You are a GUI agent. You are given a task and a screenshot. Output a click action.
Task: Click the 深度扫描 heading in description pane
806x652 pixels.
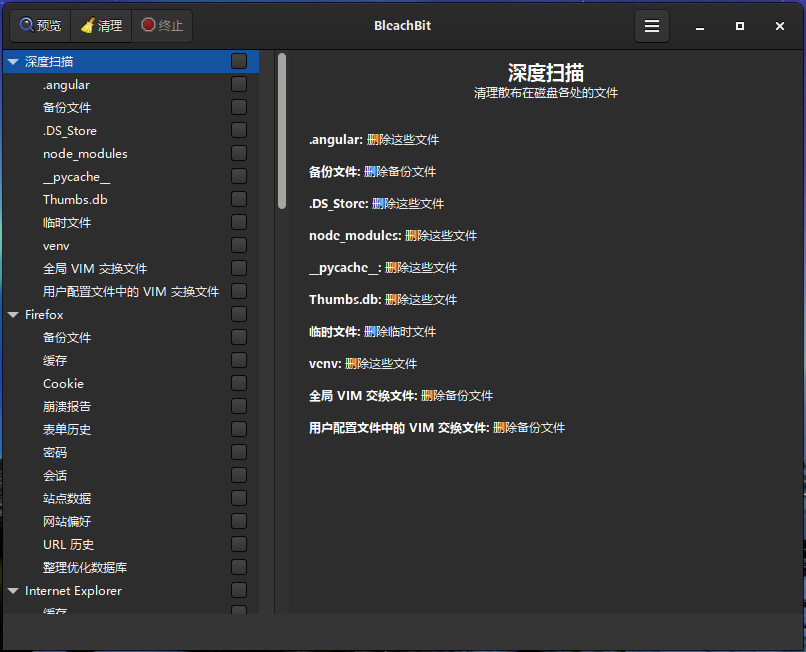point(546,73)
